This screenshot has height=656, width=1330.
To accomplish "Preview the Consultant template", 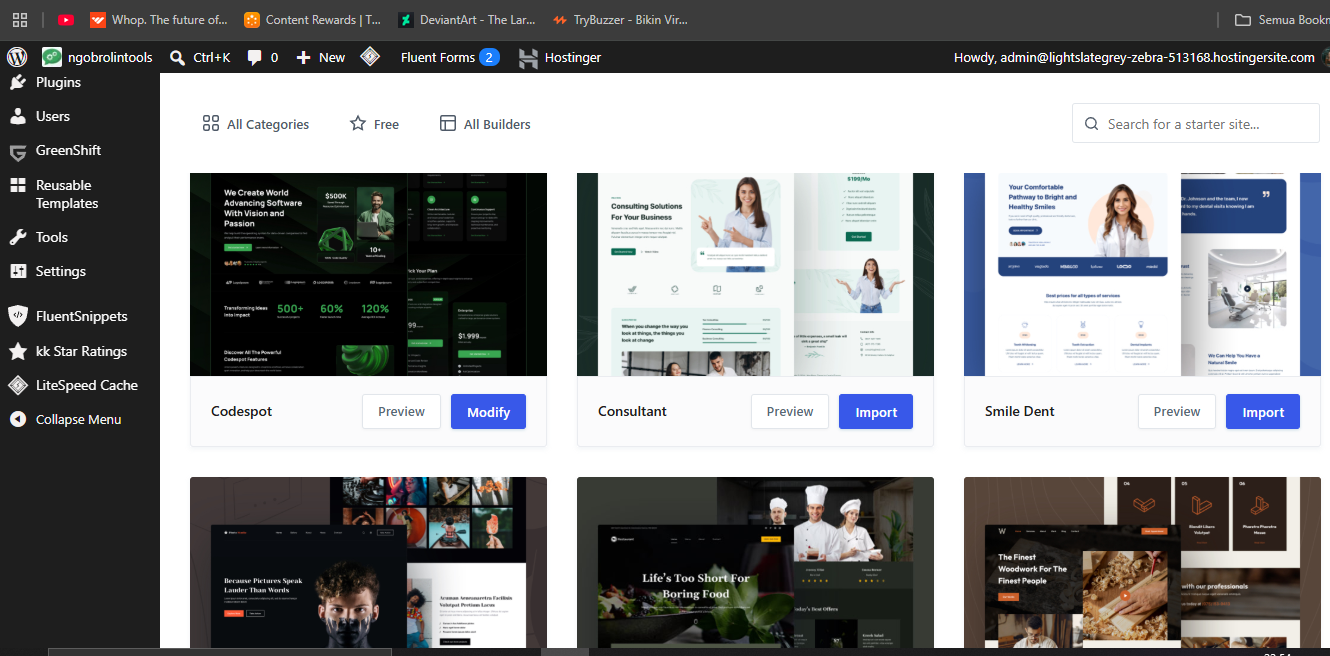I will 790,411.
